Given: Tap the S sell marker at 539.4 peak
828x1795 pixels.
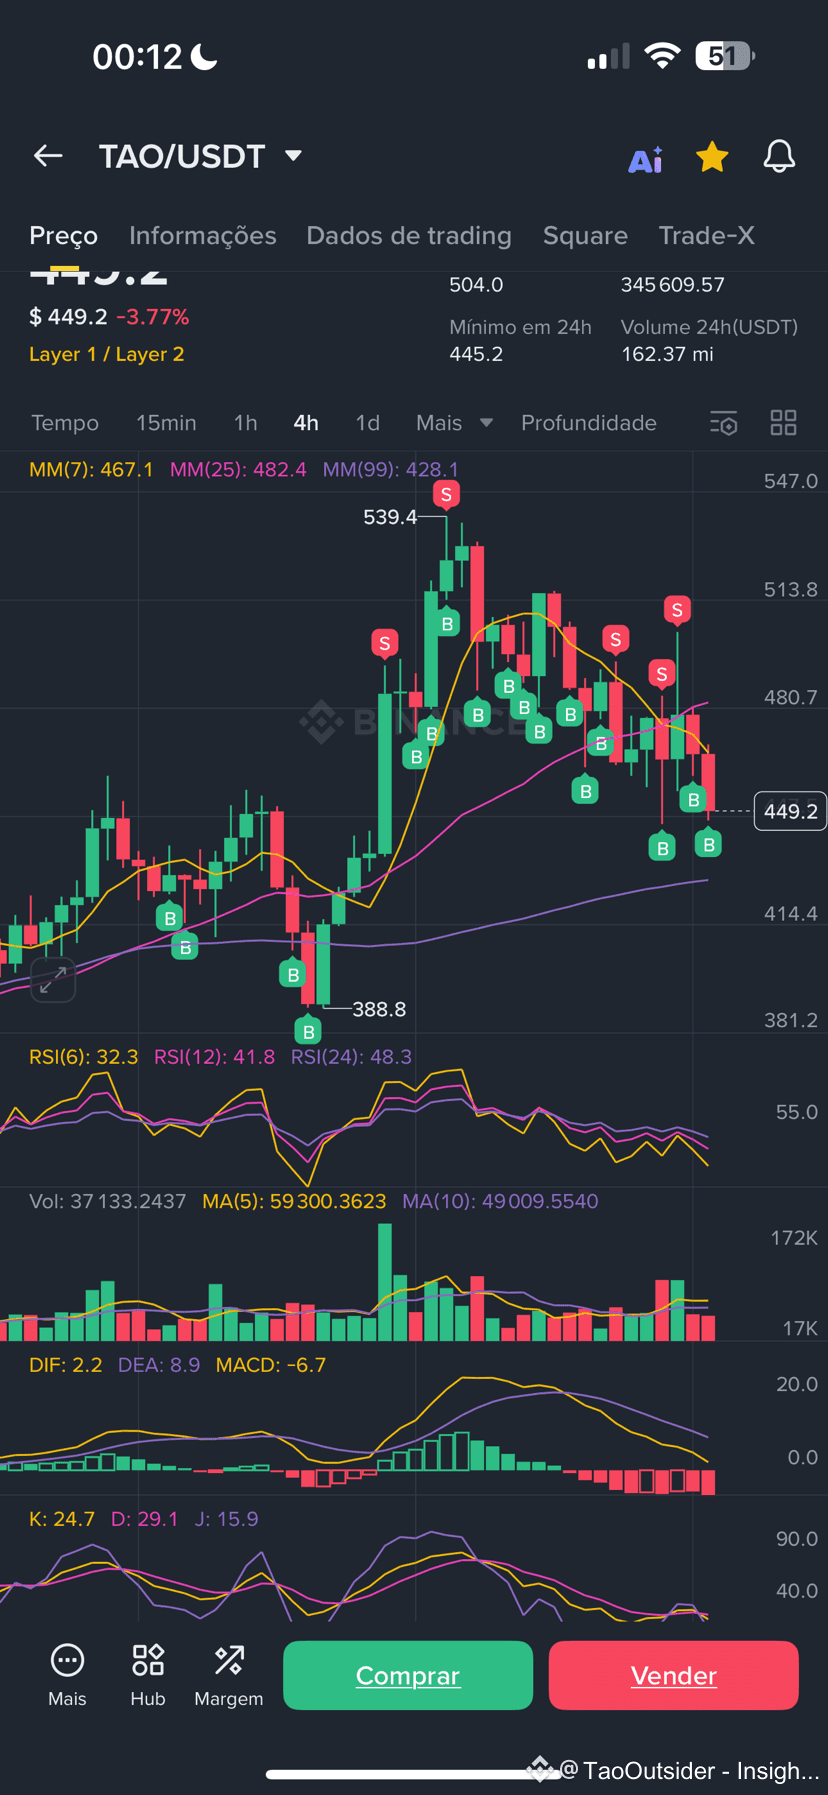Looking at the screenshot, I should pos(446,494).
